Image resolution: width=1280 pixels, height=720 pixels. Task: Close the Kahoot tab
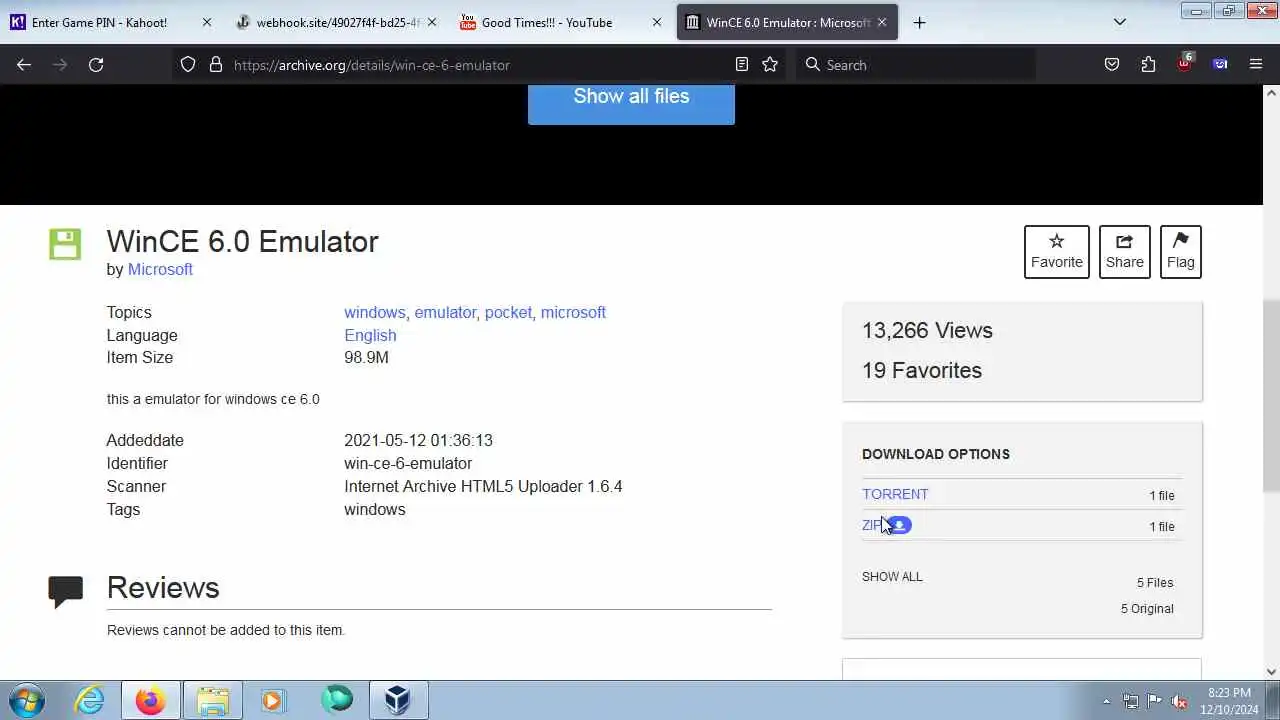pyautogui.click(x=207, y=22)
